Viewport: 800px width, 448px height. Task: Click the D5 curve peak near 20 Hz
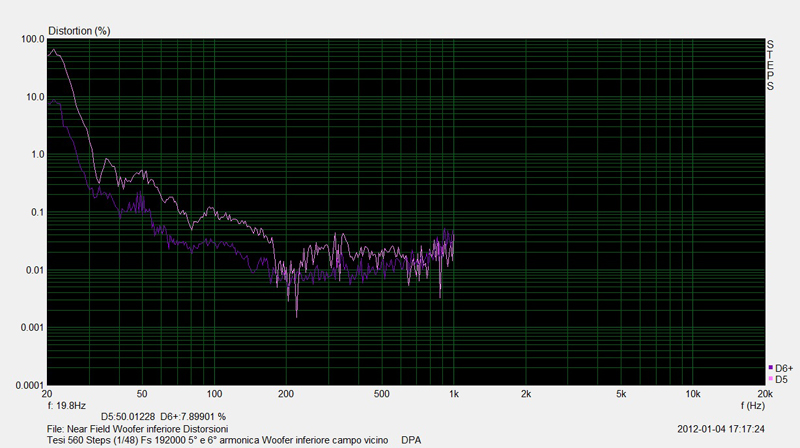[x=54, y=50]
